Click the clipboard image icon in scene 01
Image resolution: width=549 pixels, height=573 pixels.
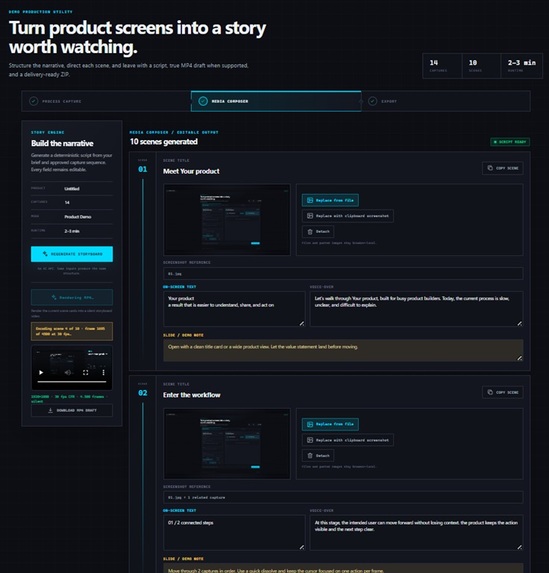pos(310,216)
